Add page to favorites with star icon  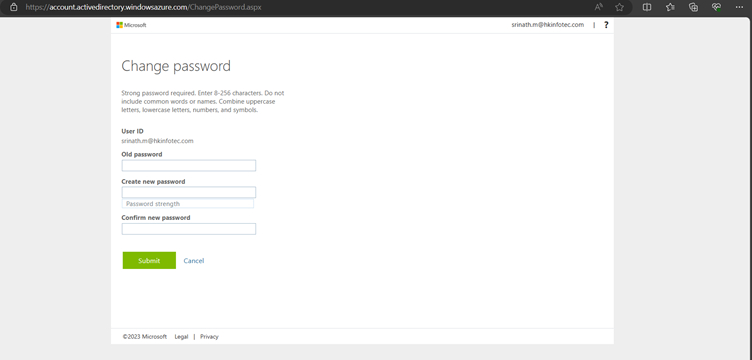click(619, 7)
